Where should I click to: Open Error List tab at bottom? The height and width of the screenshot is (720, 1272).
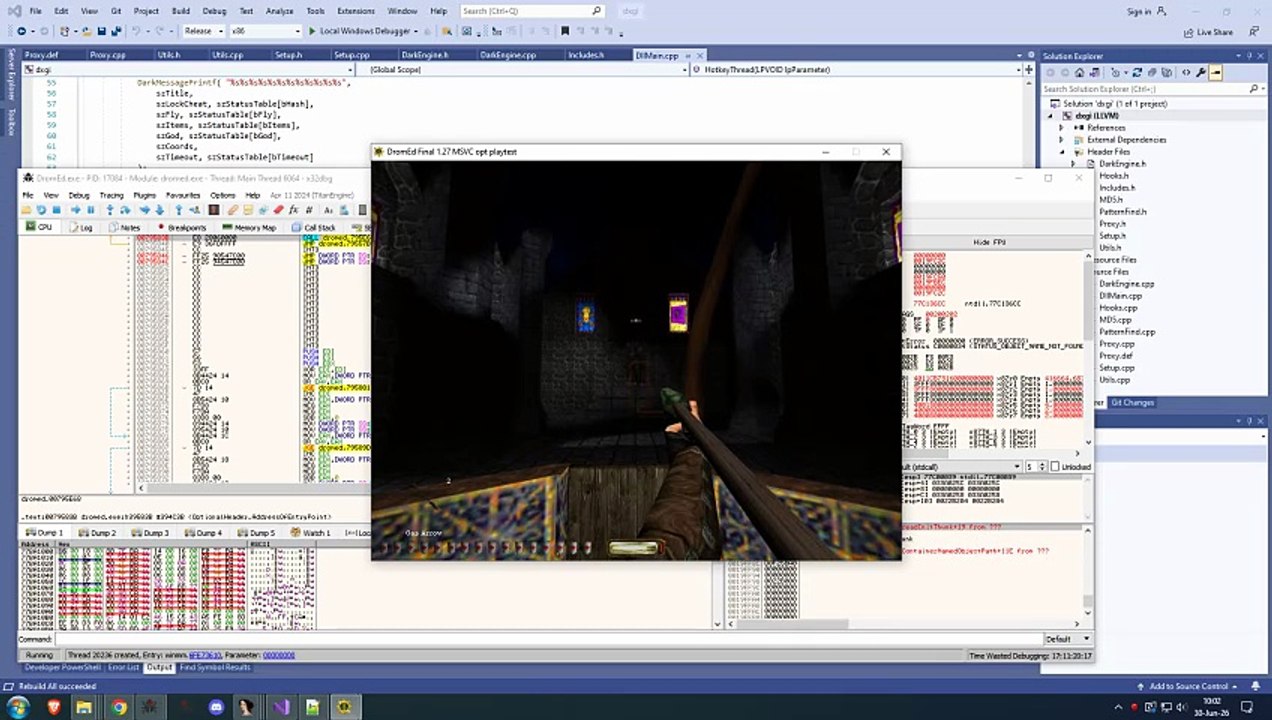pos(124,667)
